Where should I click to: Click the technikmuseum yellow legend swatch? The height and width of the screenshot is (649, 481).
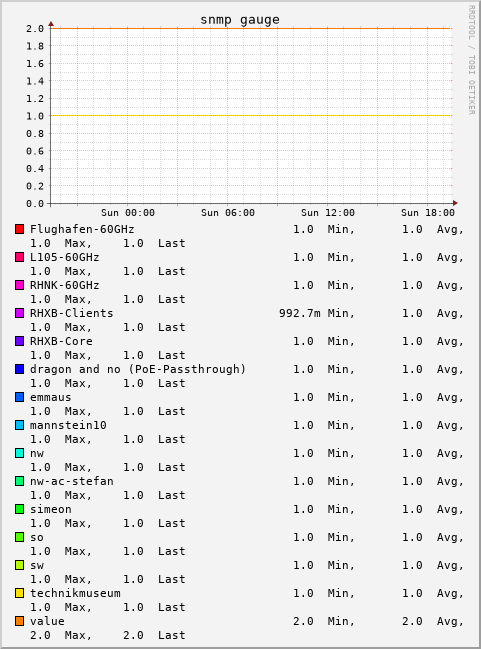tap(19, 593)
